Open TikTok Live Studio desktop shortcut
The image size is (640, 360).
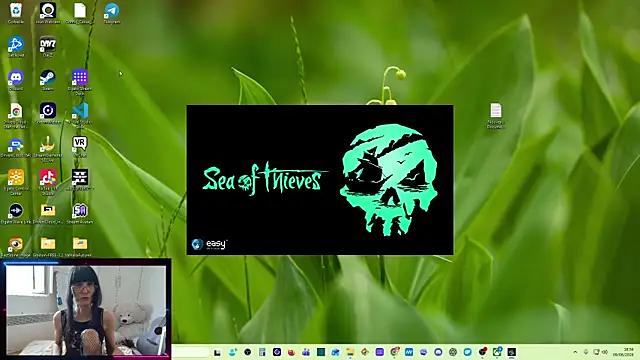point(48,182)
